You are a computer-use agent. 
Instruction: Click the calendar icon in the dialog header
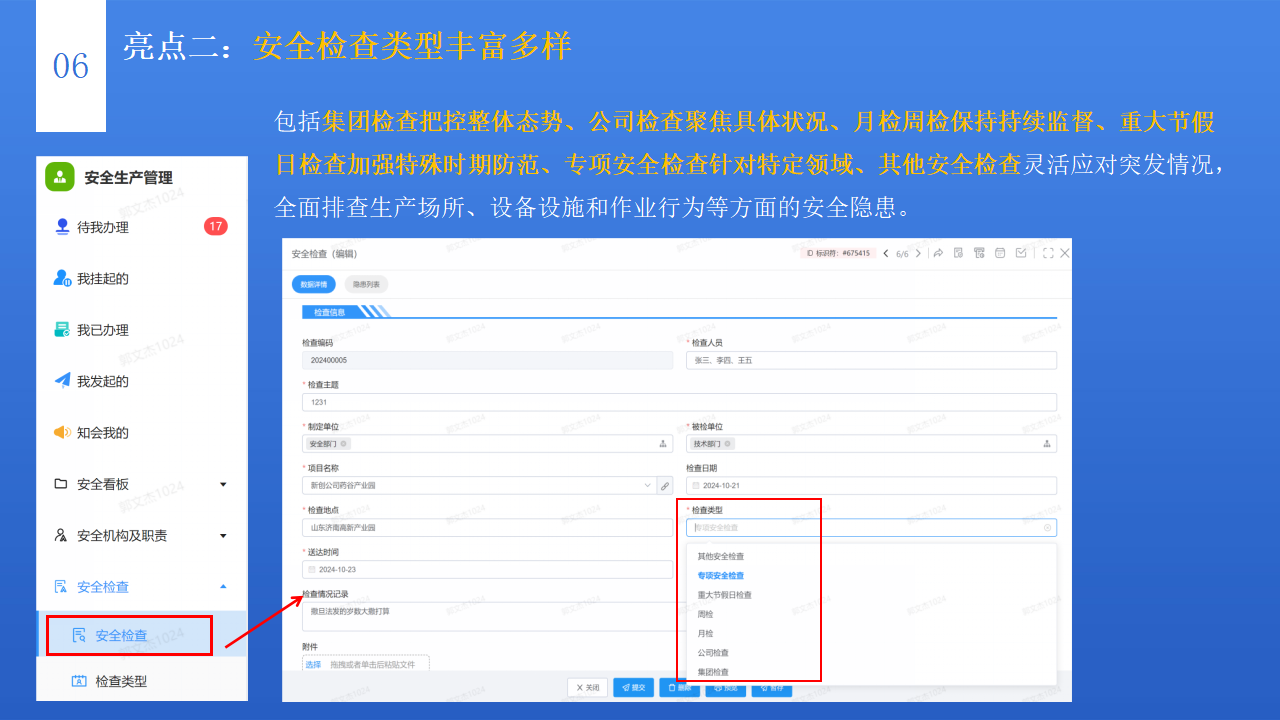1000,253
